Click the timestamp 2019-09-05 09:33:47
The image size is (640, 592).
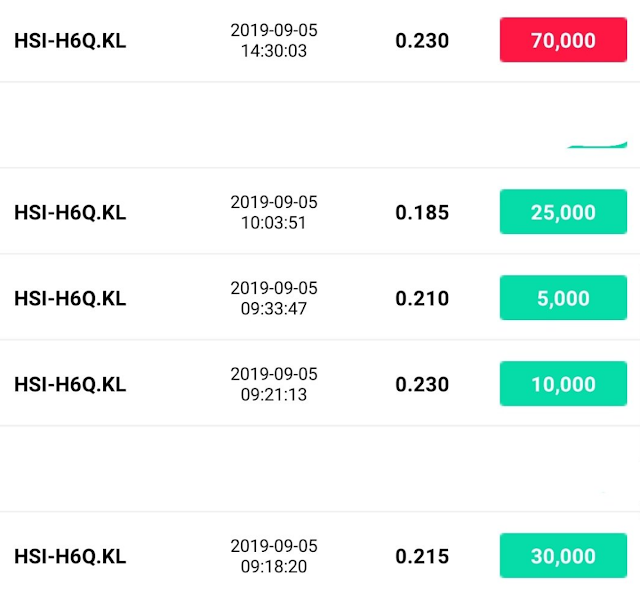pos(274,298)
